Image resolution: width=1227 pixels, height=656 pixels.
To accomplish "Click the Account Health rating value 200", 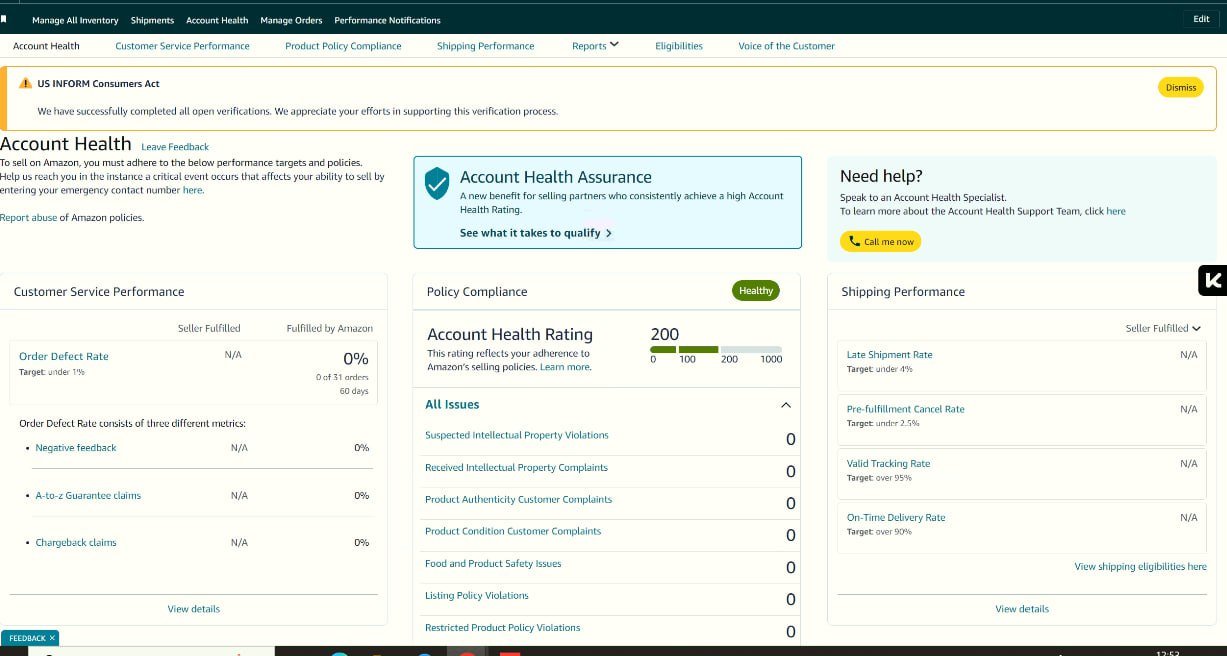I will [x=664, y=334].
